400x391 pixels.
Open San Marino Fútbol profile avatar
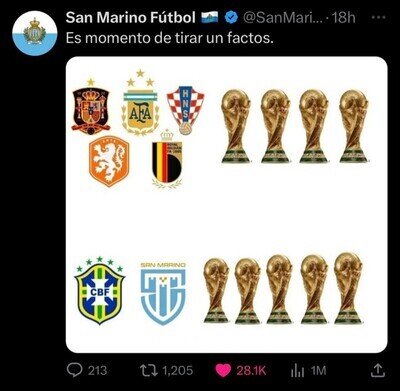coord(35,33)
